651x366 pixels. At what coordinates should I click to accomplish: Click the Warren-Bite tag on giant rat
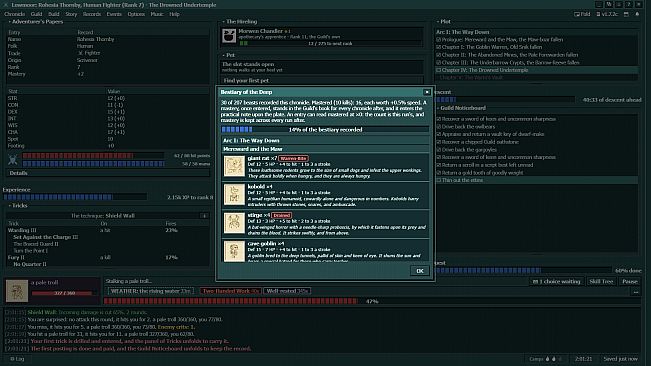[x=293, y=159]
